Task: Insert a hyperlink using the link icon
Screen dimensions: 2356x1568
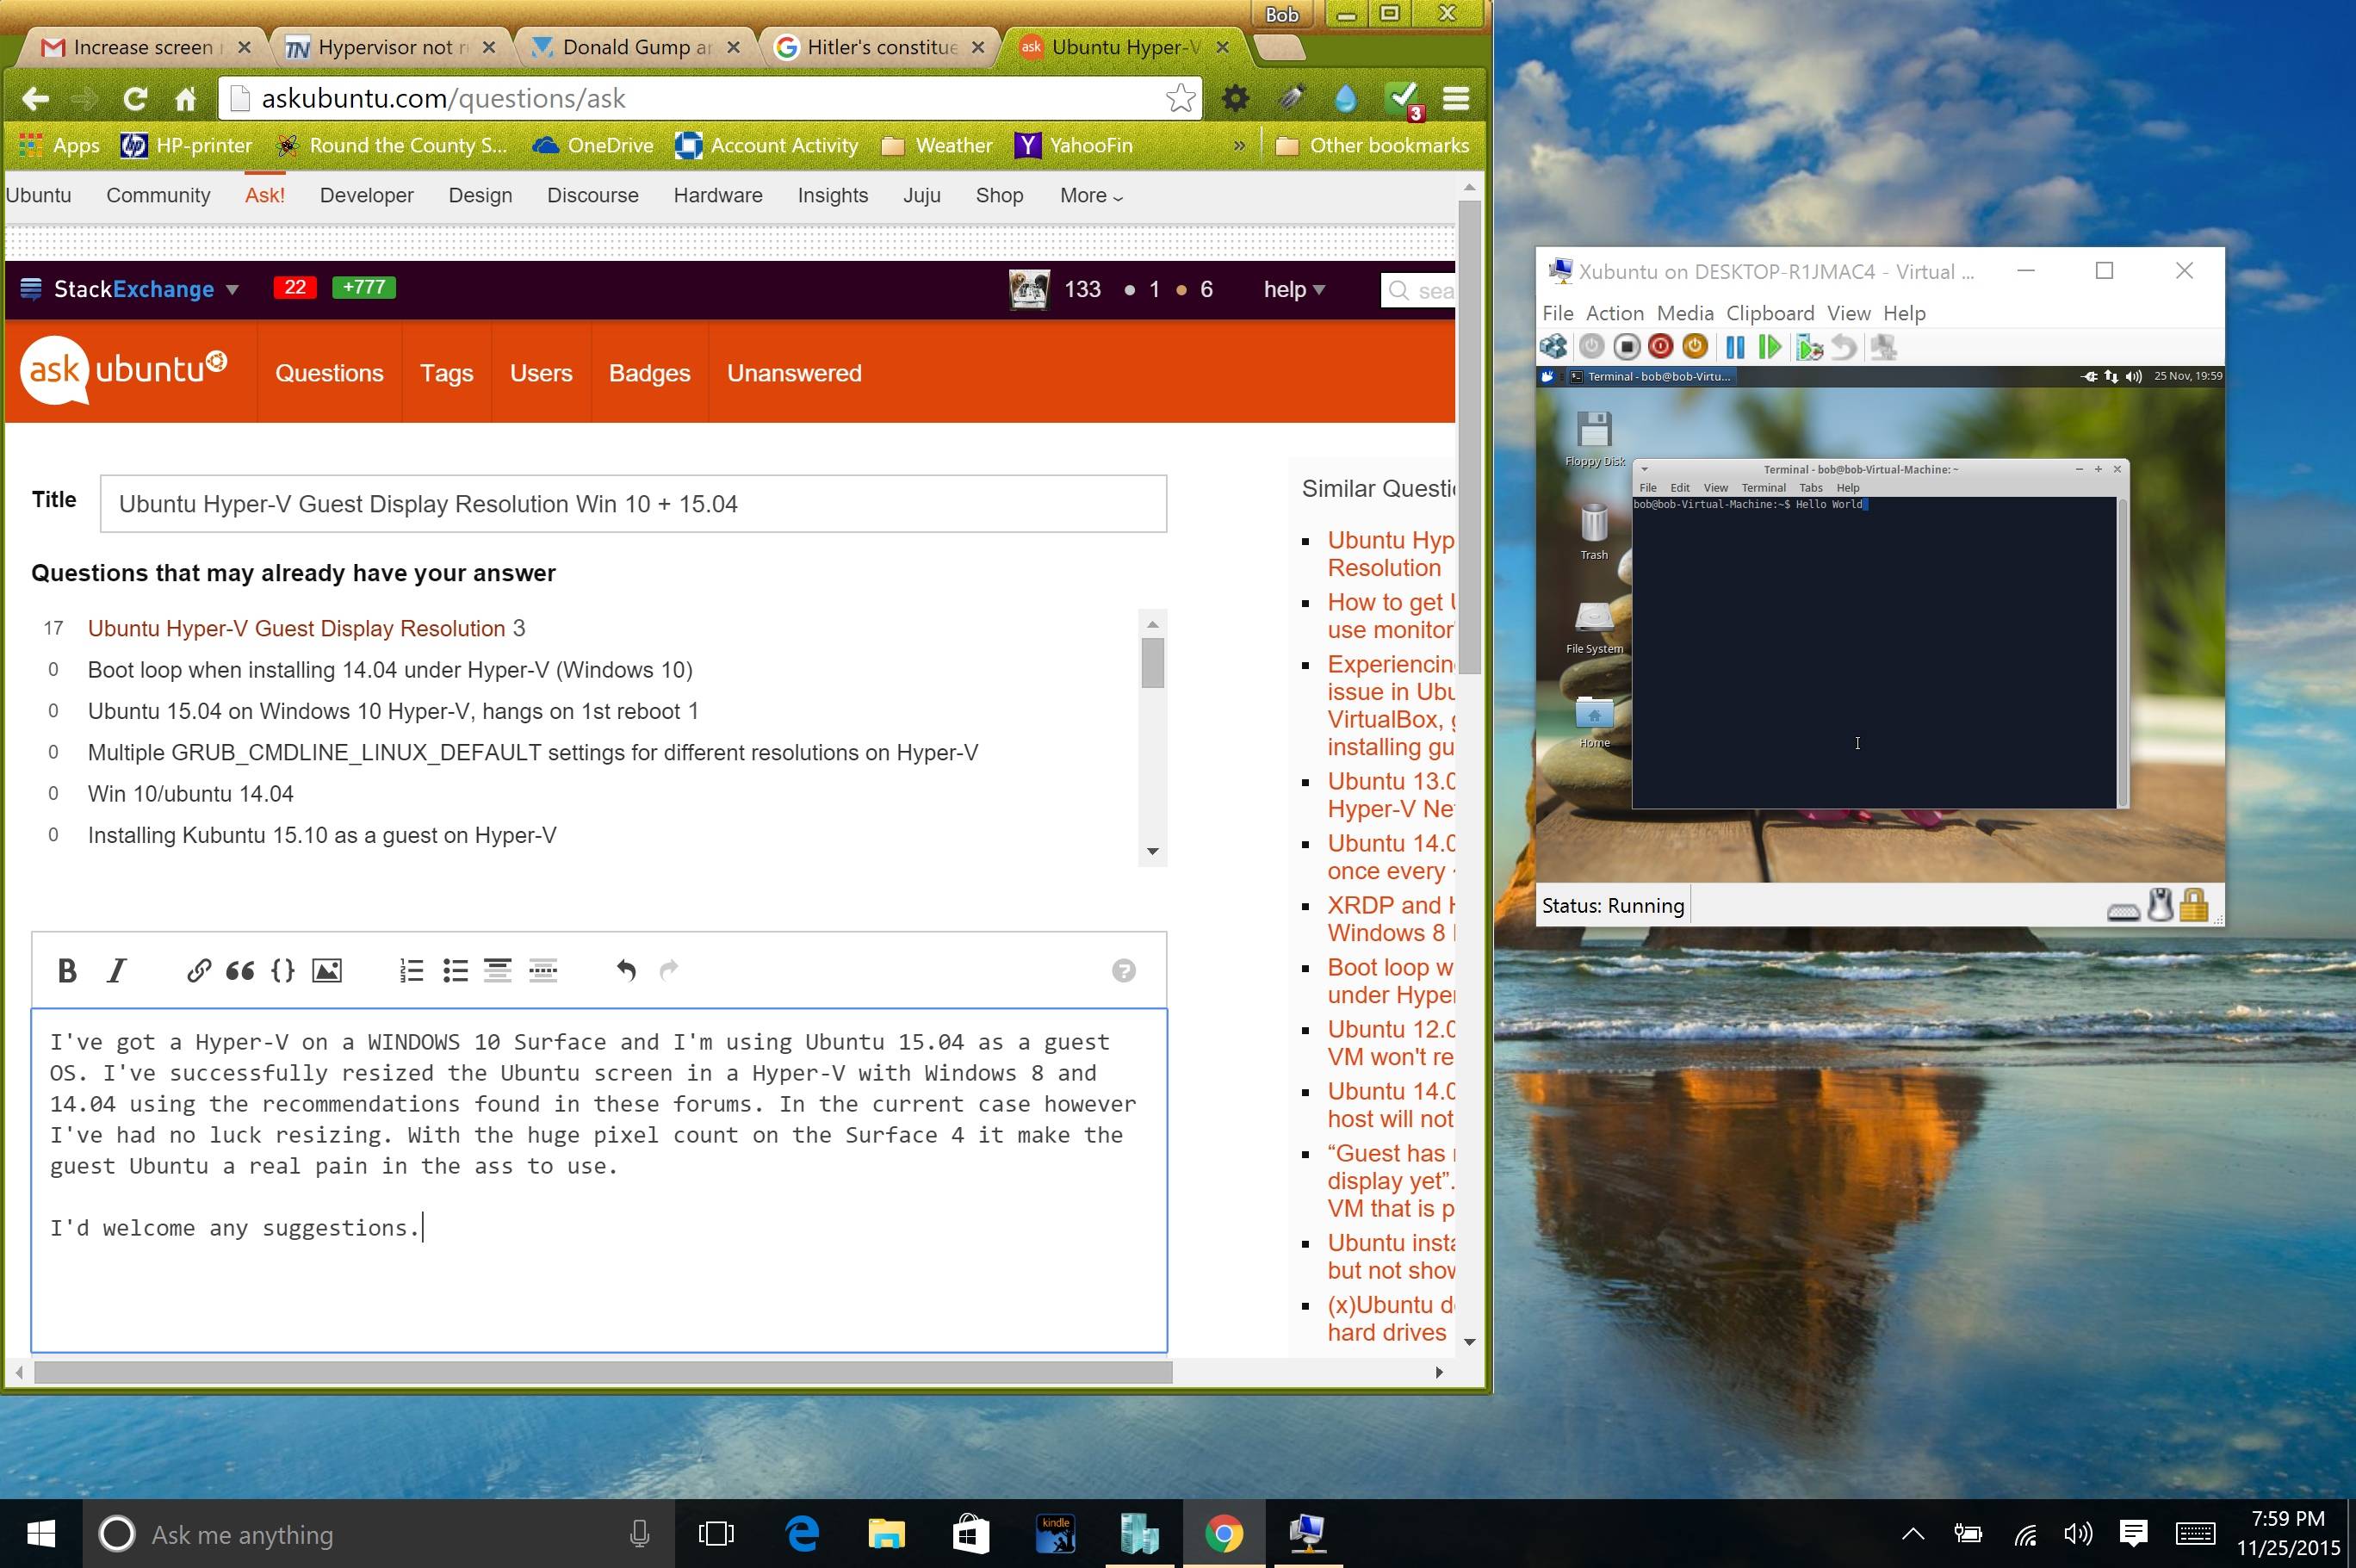Action: click(198, 970)
